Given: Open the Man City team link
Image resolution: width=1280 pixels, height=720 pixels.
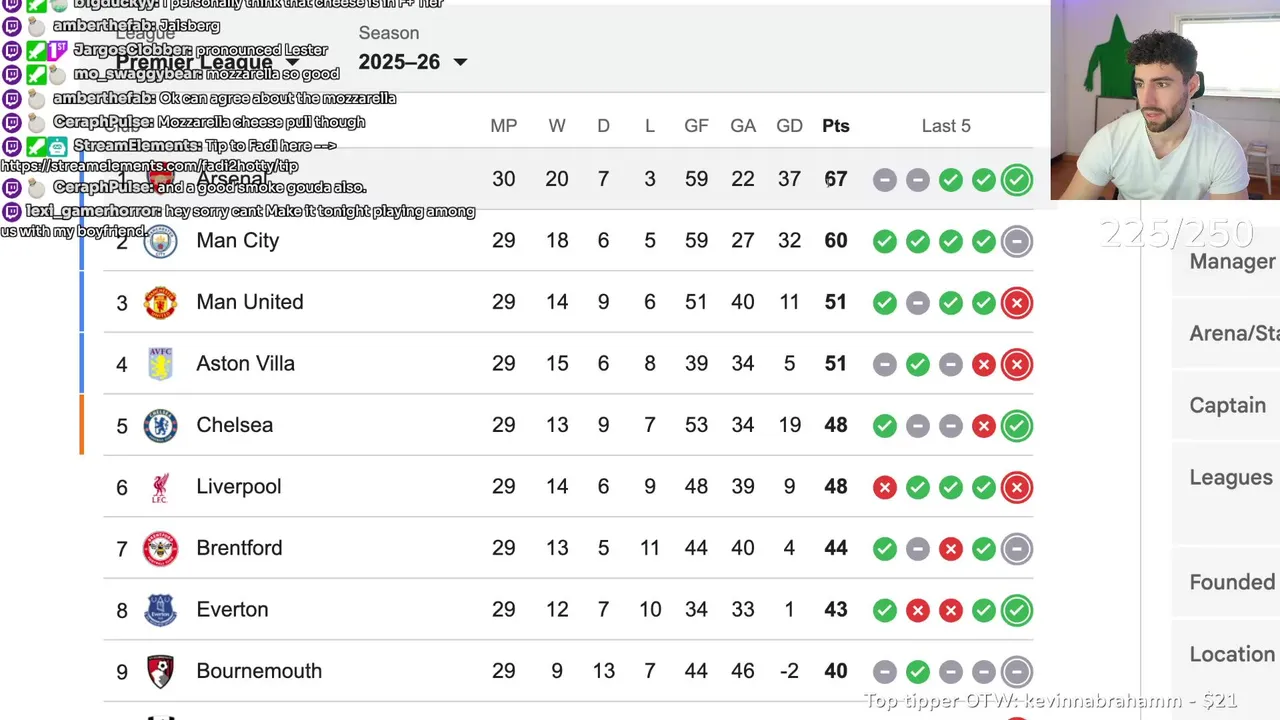Looking at the screenshot, I should coord(238,241).
